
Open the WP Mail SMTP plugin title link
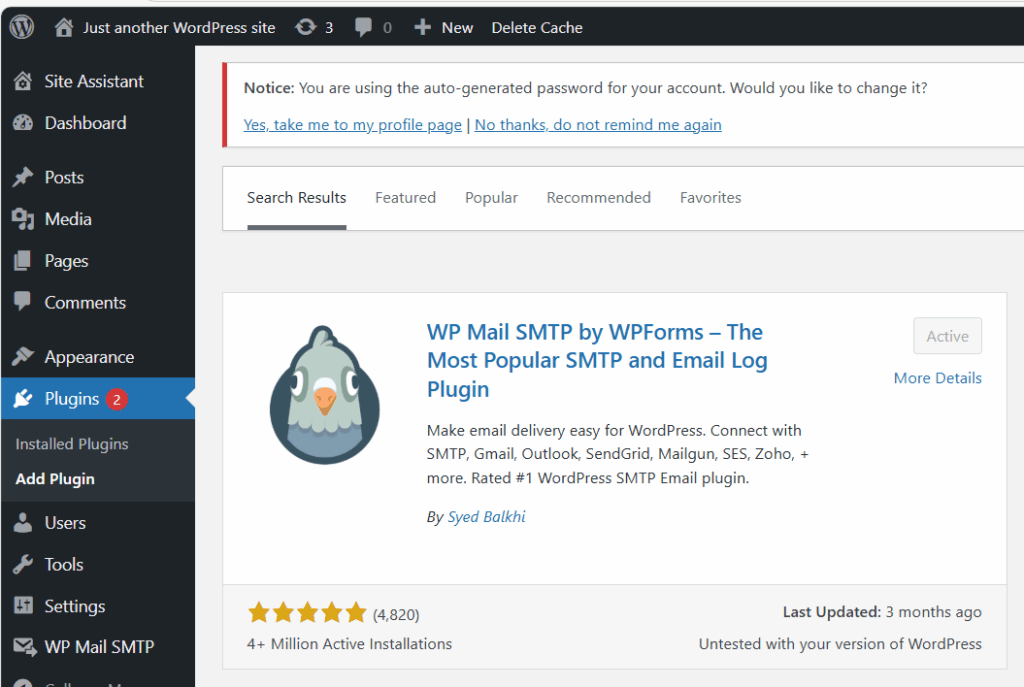(597, 360)
